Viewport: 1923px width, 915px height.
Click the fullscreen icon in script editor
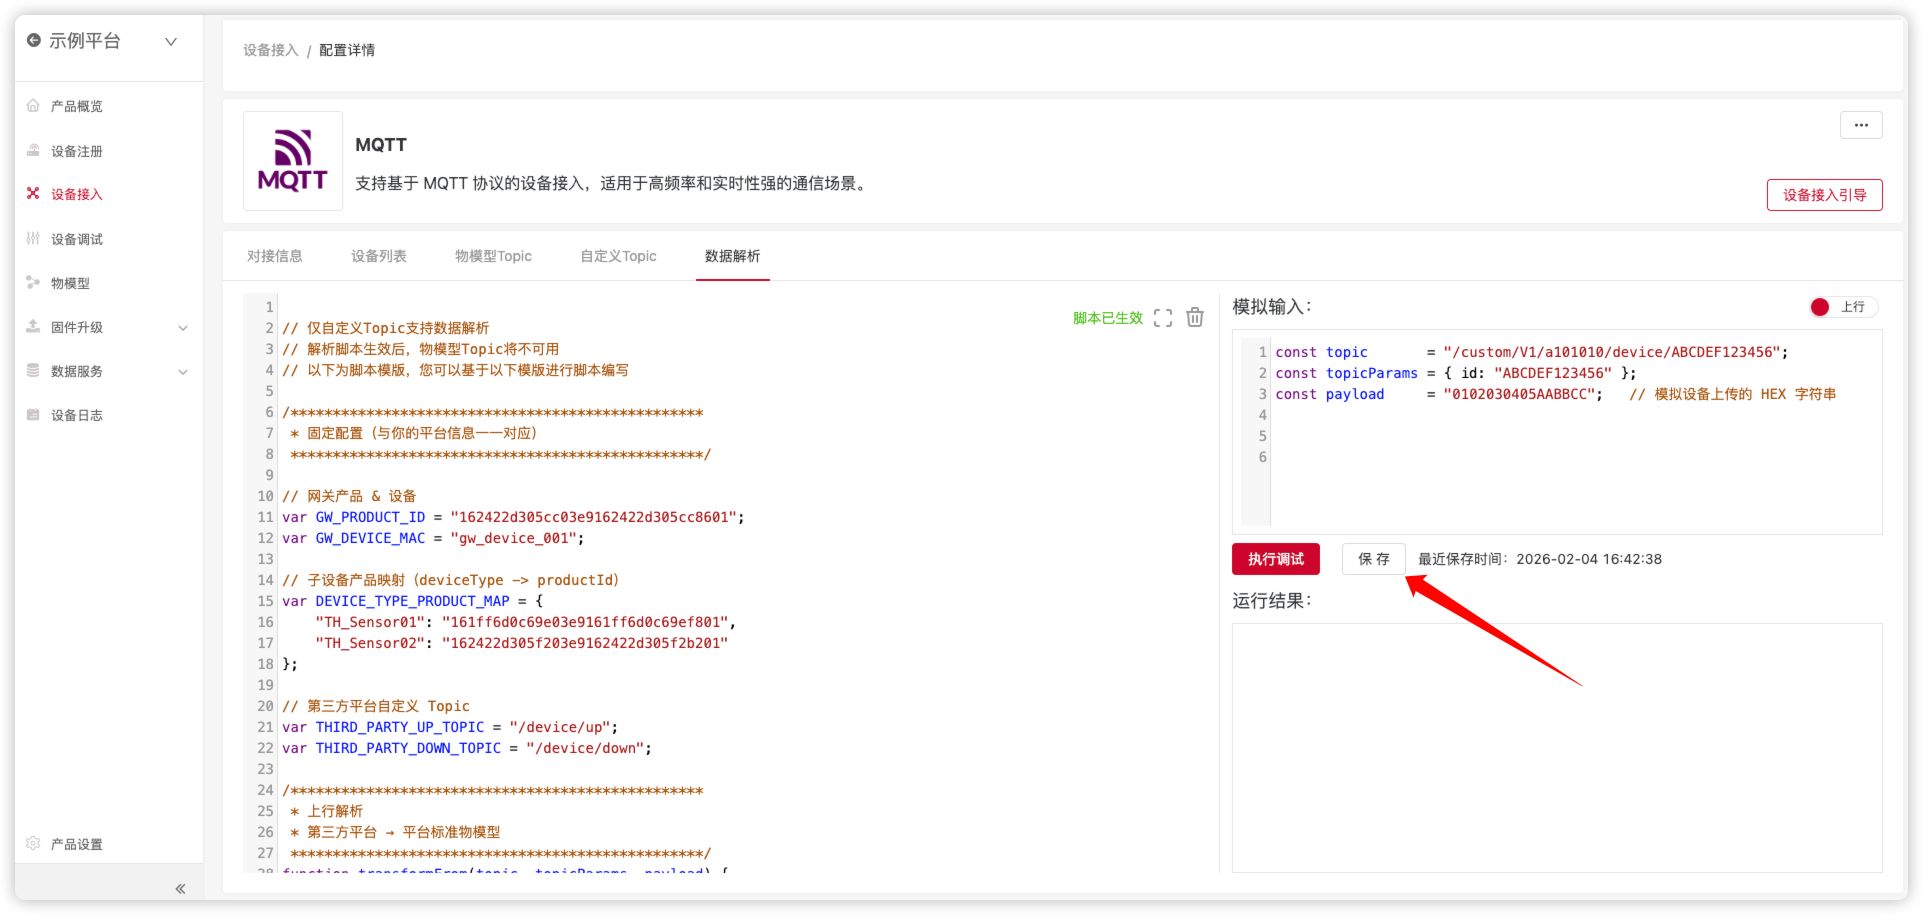[1162, 318]
